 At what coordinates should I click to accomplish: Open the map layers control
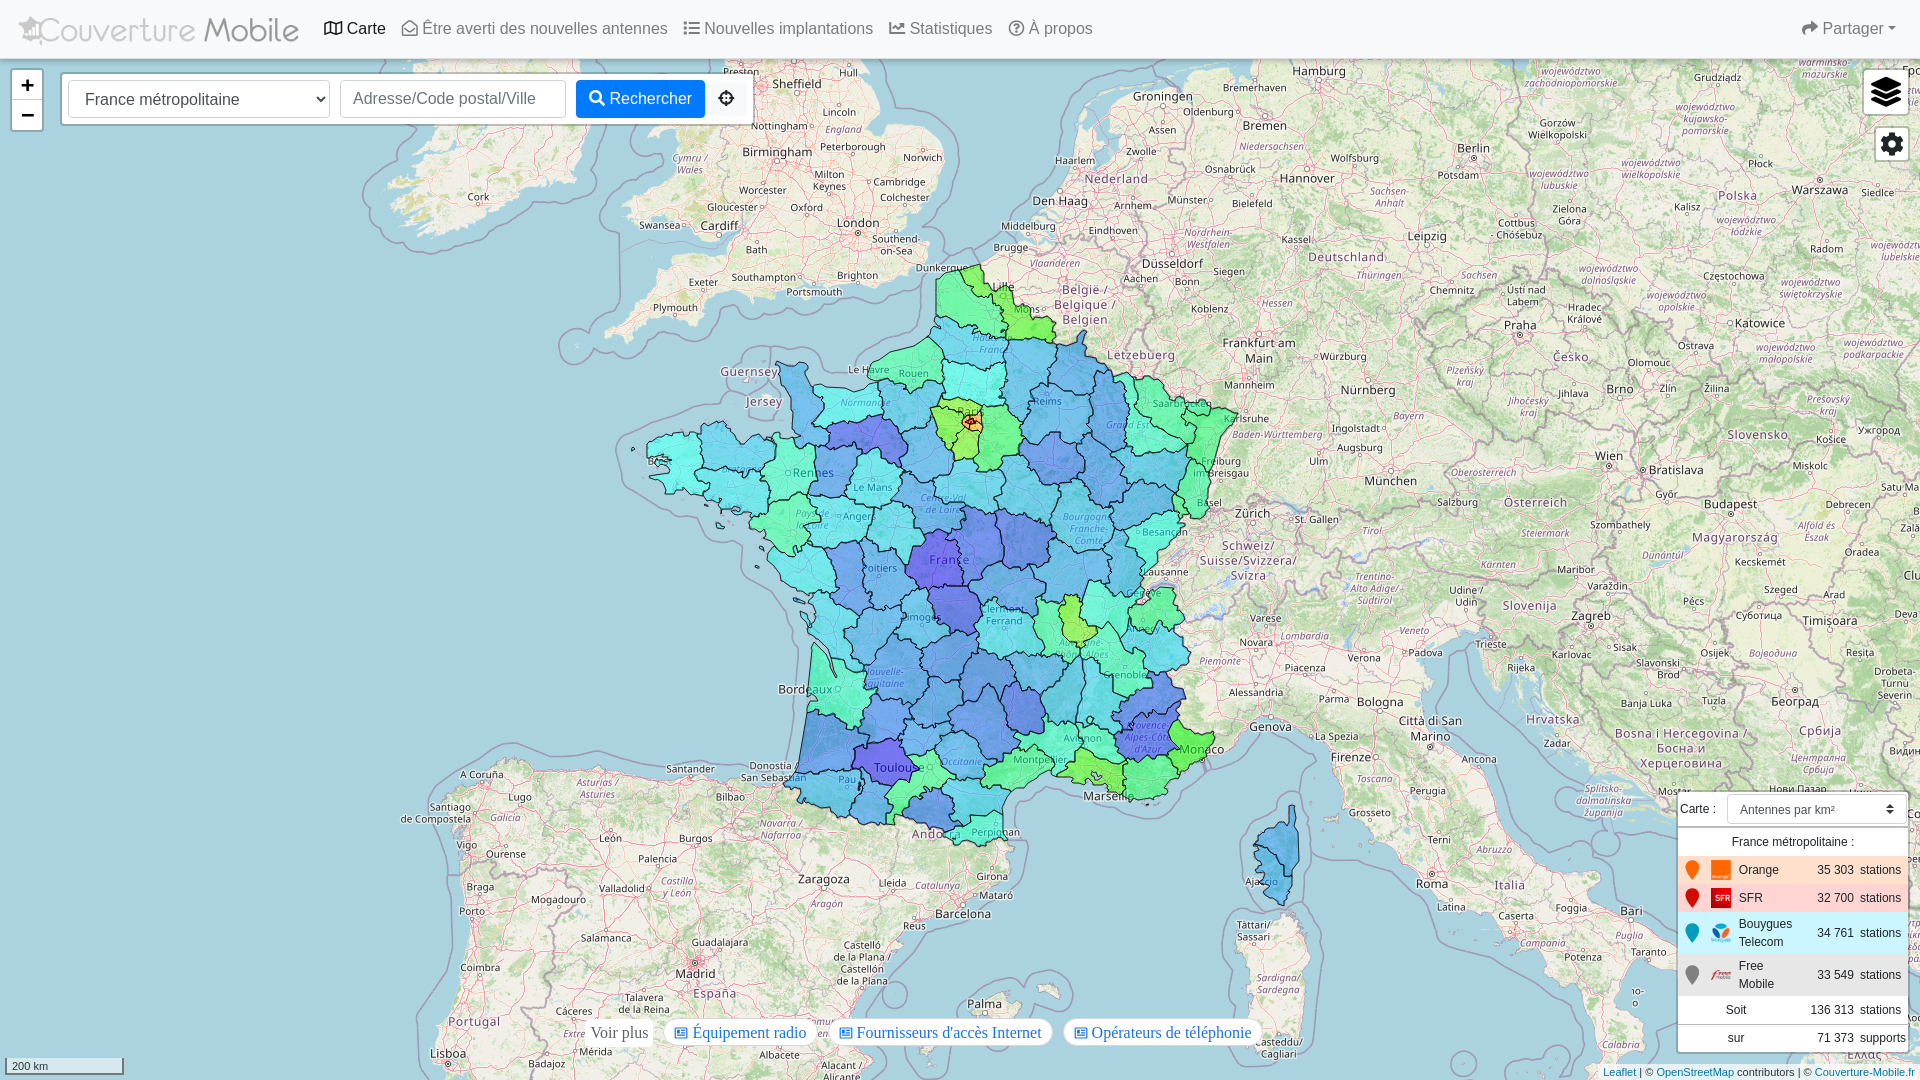pyautogui.click(x=1885, y=92)
